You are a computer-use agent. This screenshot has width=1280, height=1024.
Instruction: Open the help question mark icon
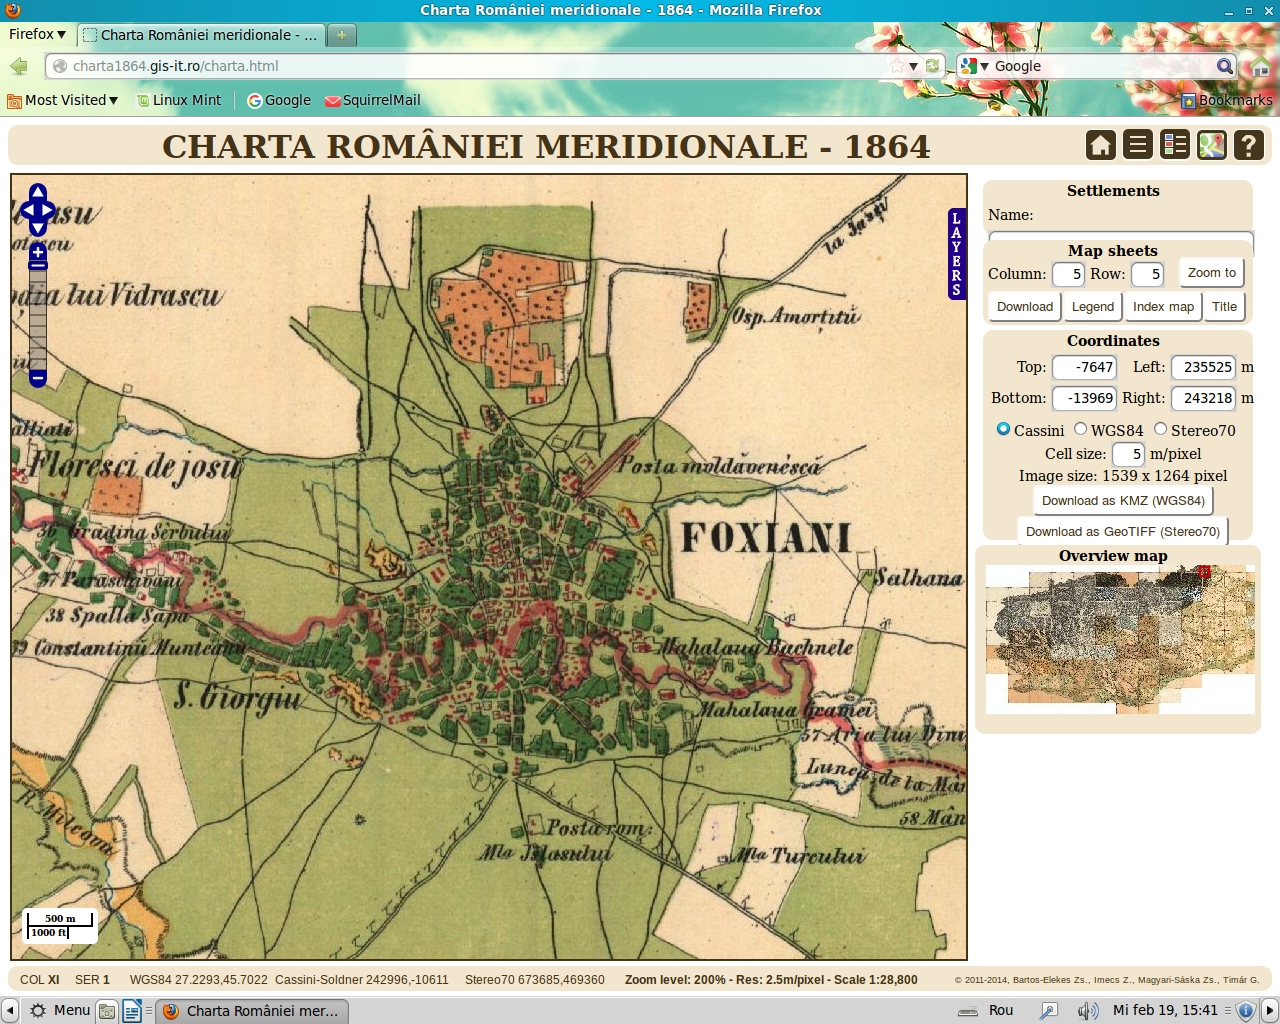click(x=1249, y=145)
